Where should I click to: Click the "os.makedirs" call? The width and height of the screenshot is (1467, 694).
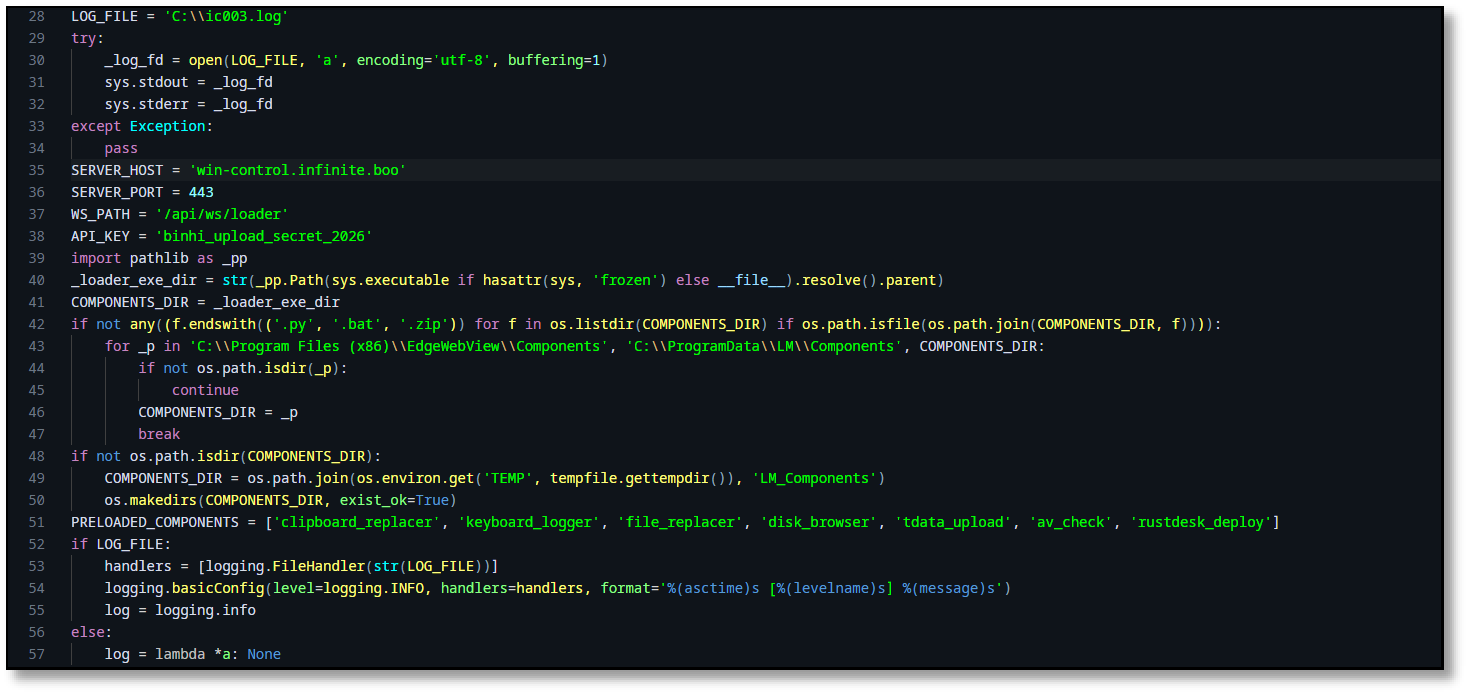click(151, 500)
